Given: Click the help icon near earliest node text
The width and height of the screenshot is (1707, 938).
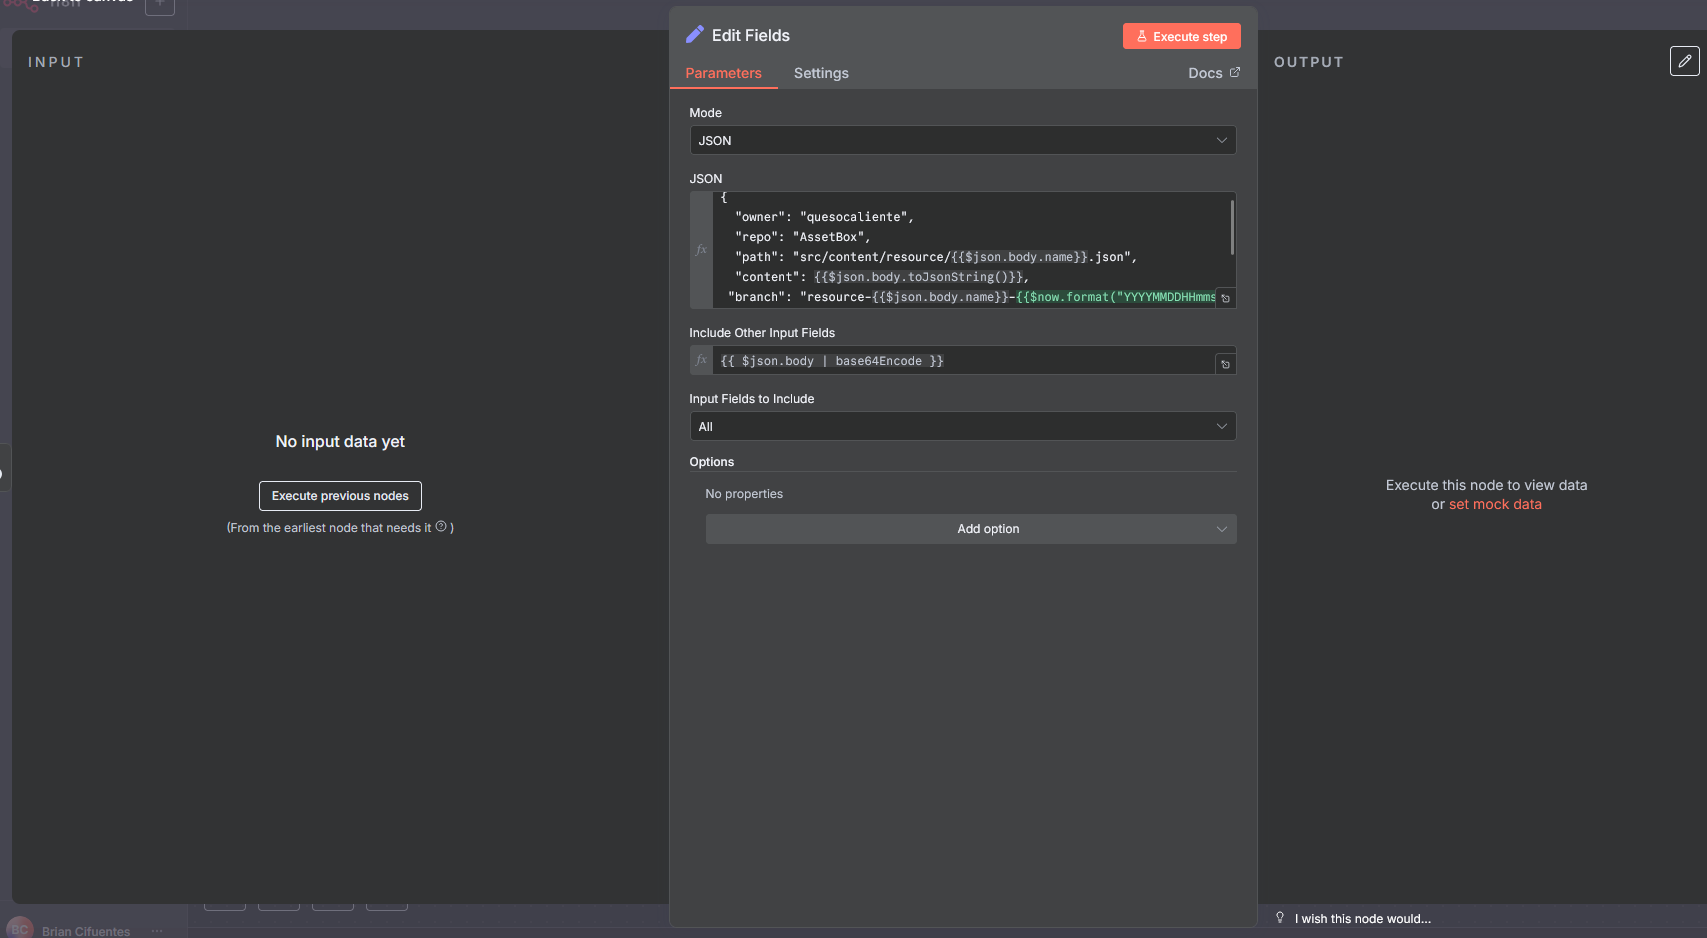Looking at the screenshot, I should click(441, 526).
